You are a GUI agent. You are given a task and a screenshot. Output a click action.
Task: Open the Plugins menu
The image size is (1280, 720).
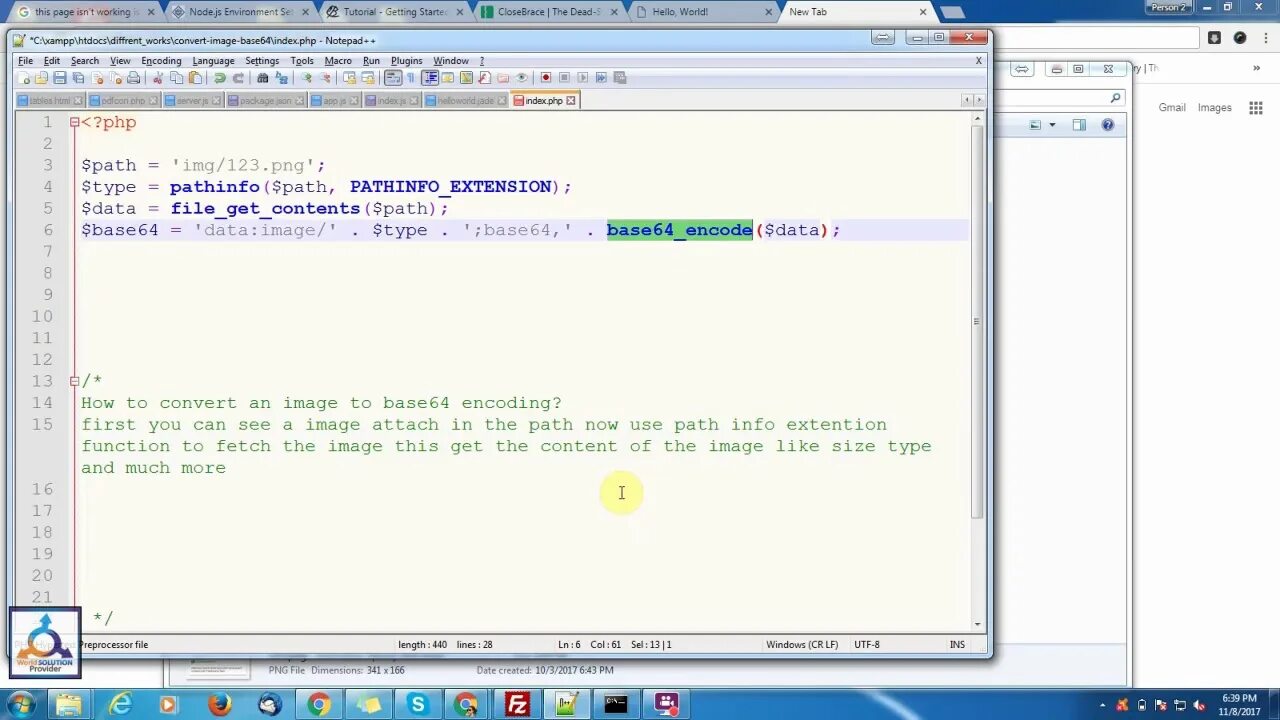coord(406,61)
